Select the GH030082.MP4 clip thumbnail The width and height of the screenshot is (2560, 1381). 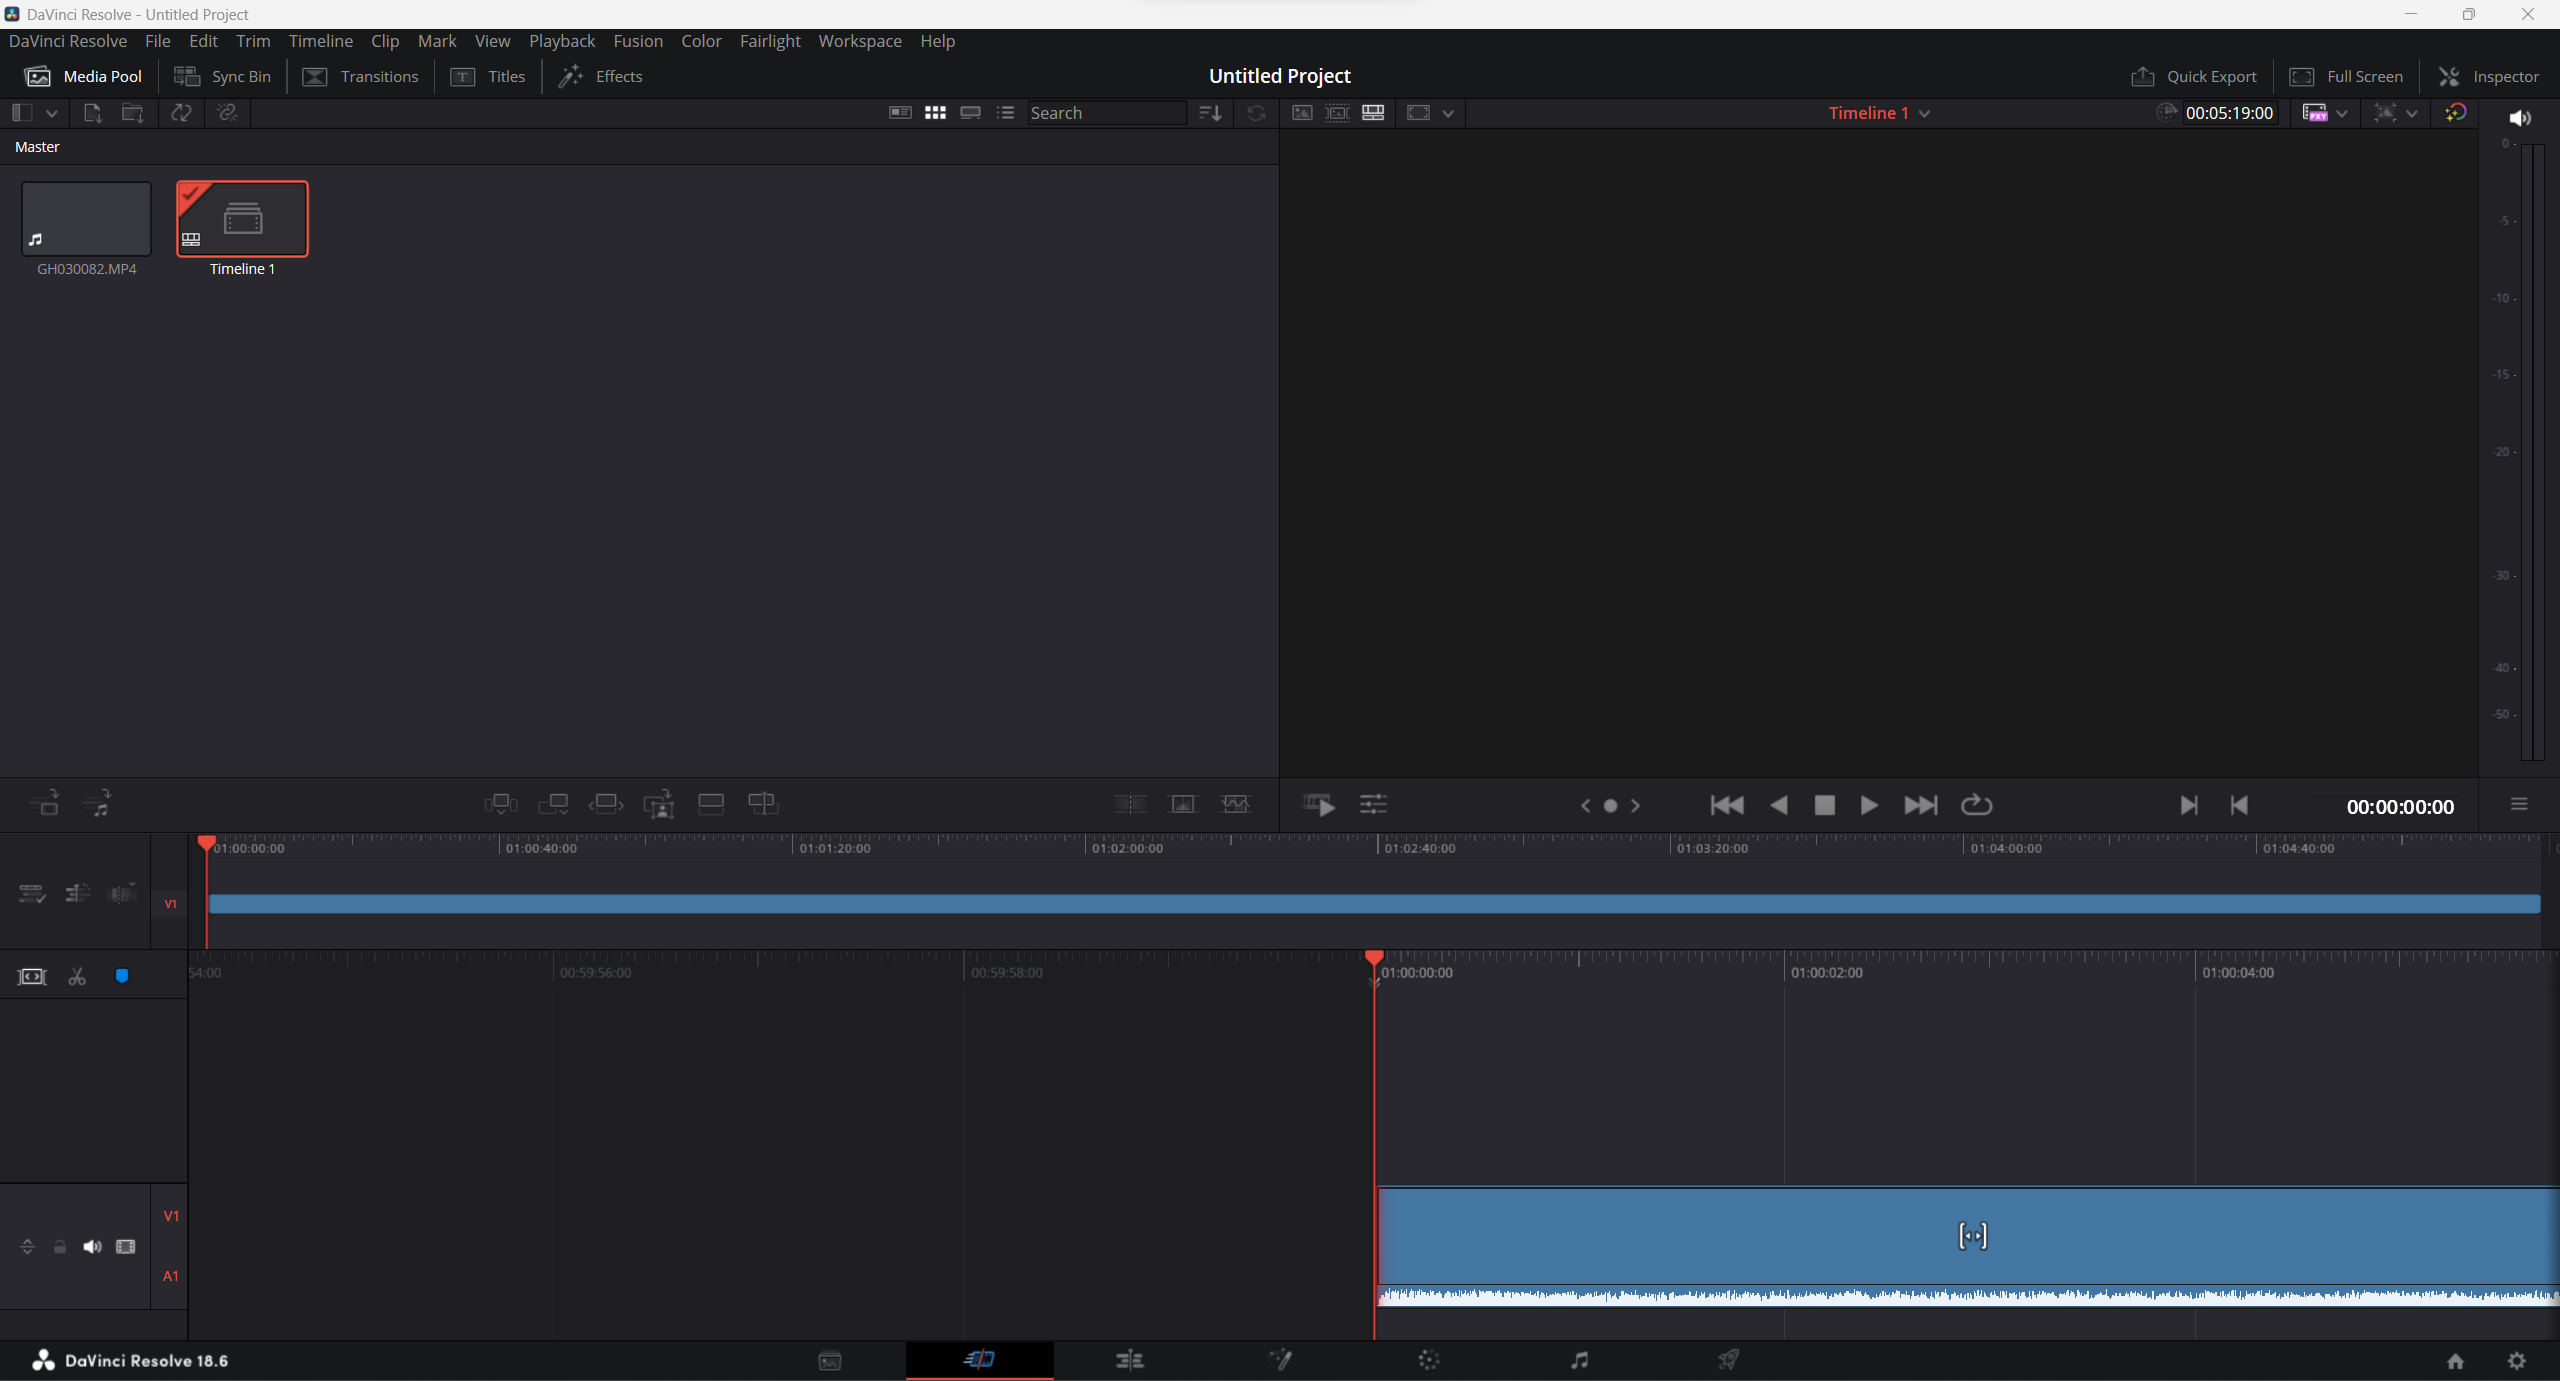(x=86, y=219)
